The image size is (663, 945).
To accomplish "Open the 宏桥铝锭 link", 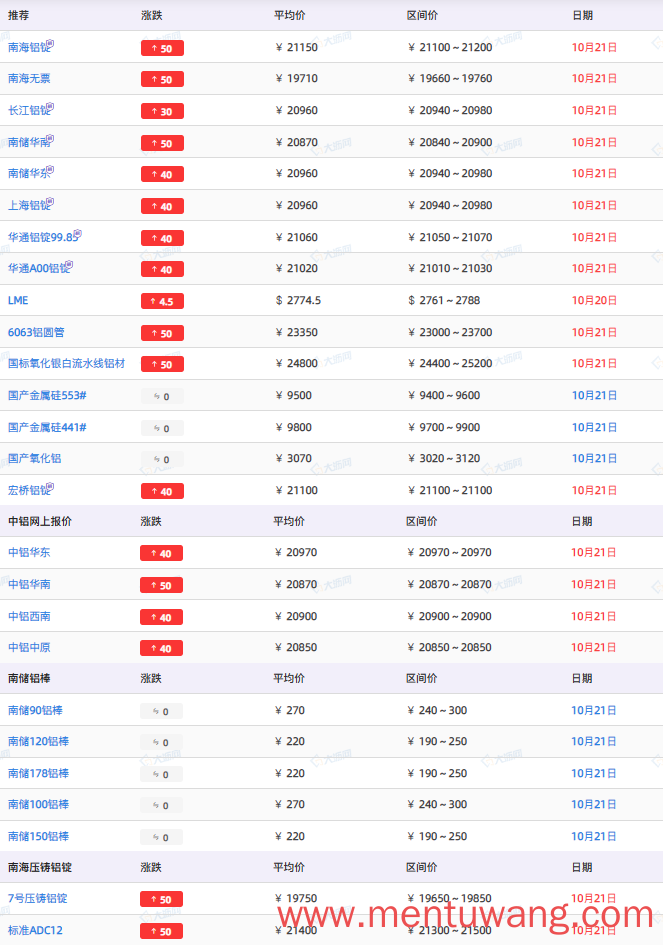I will [28, 491].
